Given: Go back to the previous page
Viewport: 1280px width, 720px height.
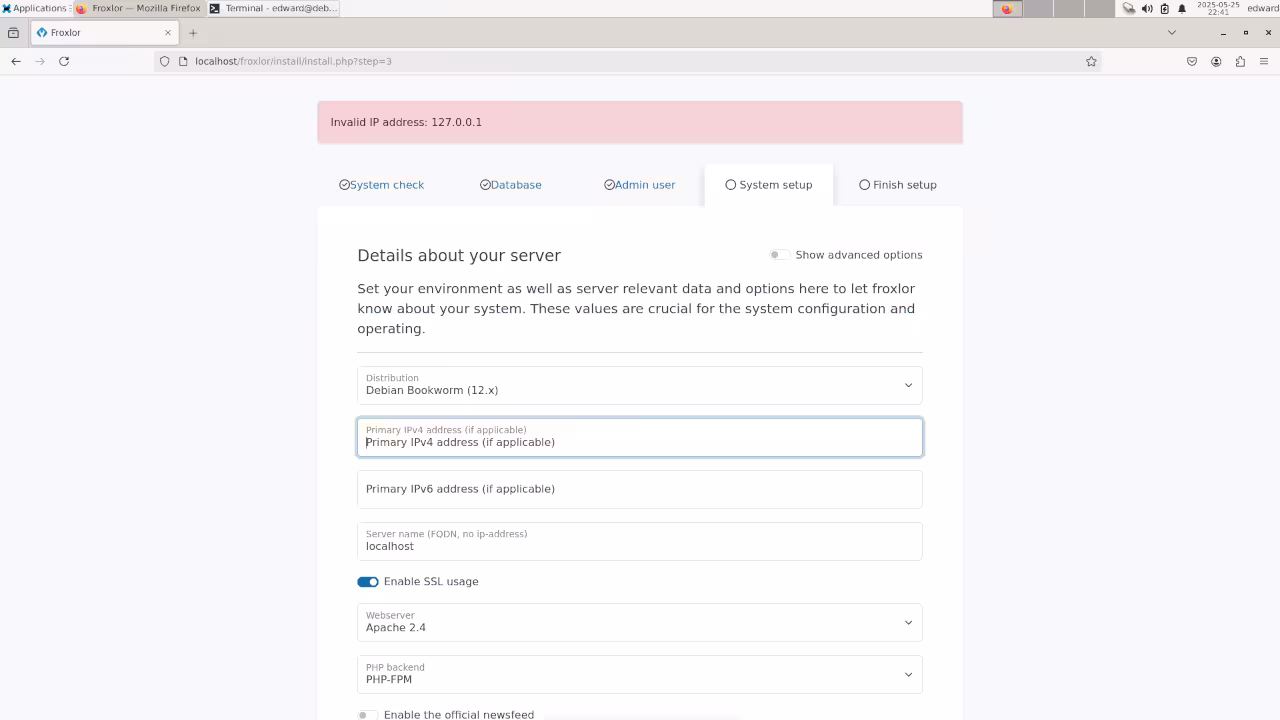Looking at the screenshot, I should 16,61.
